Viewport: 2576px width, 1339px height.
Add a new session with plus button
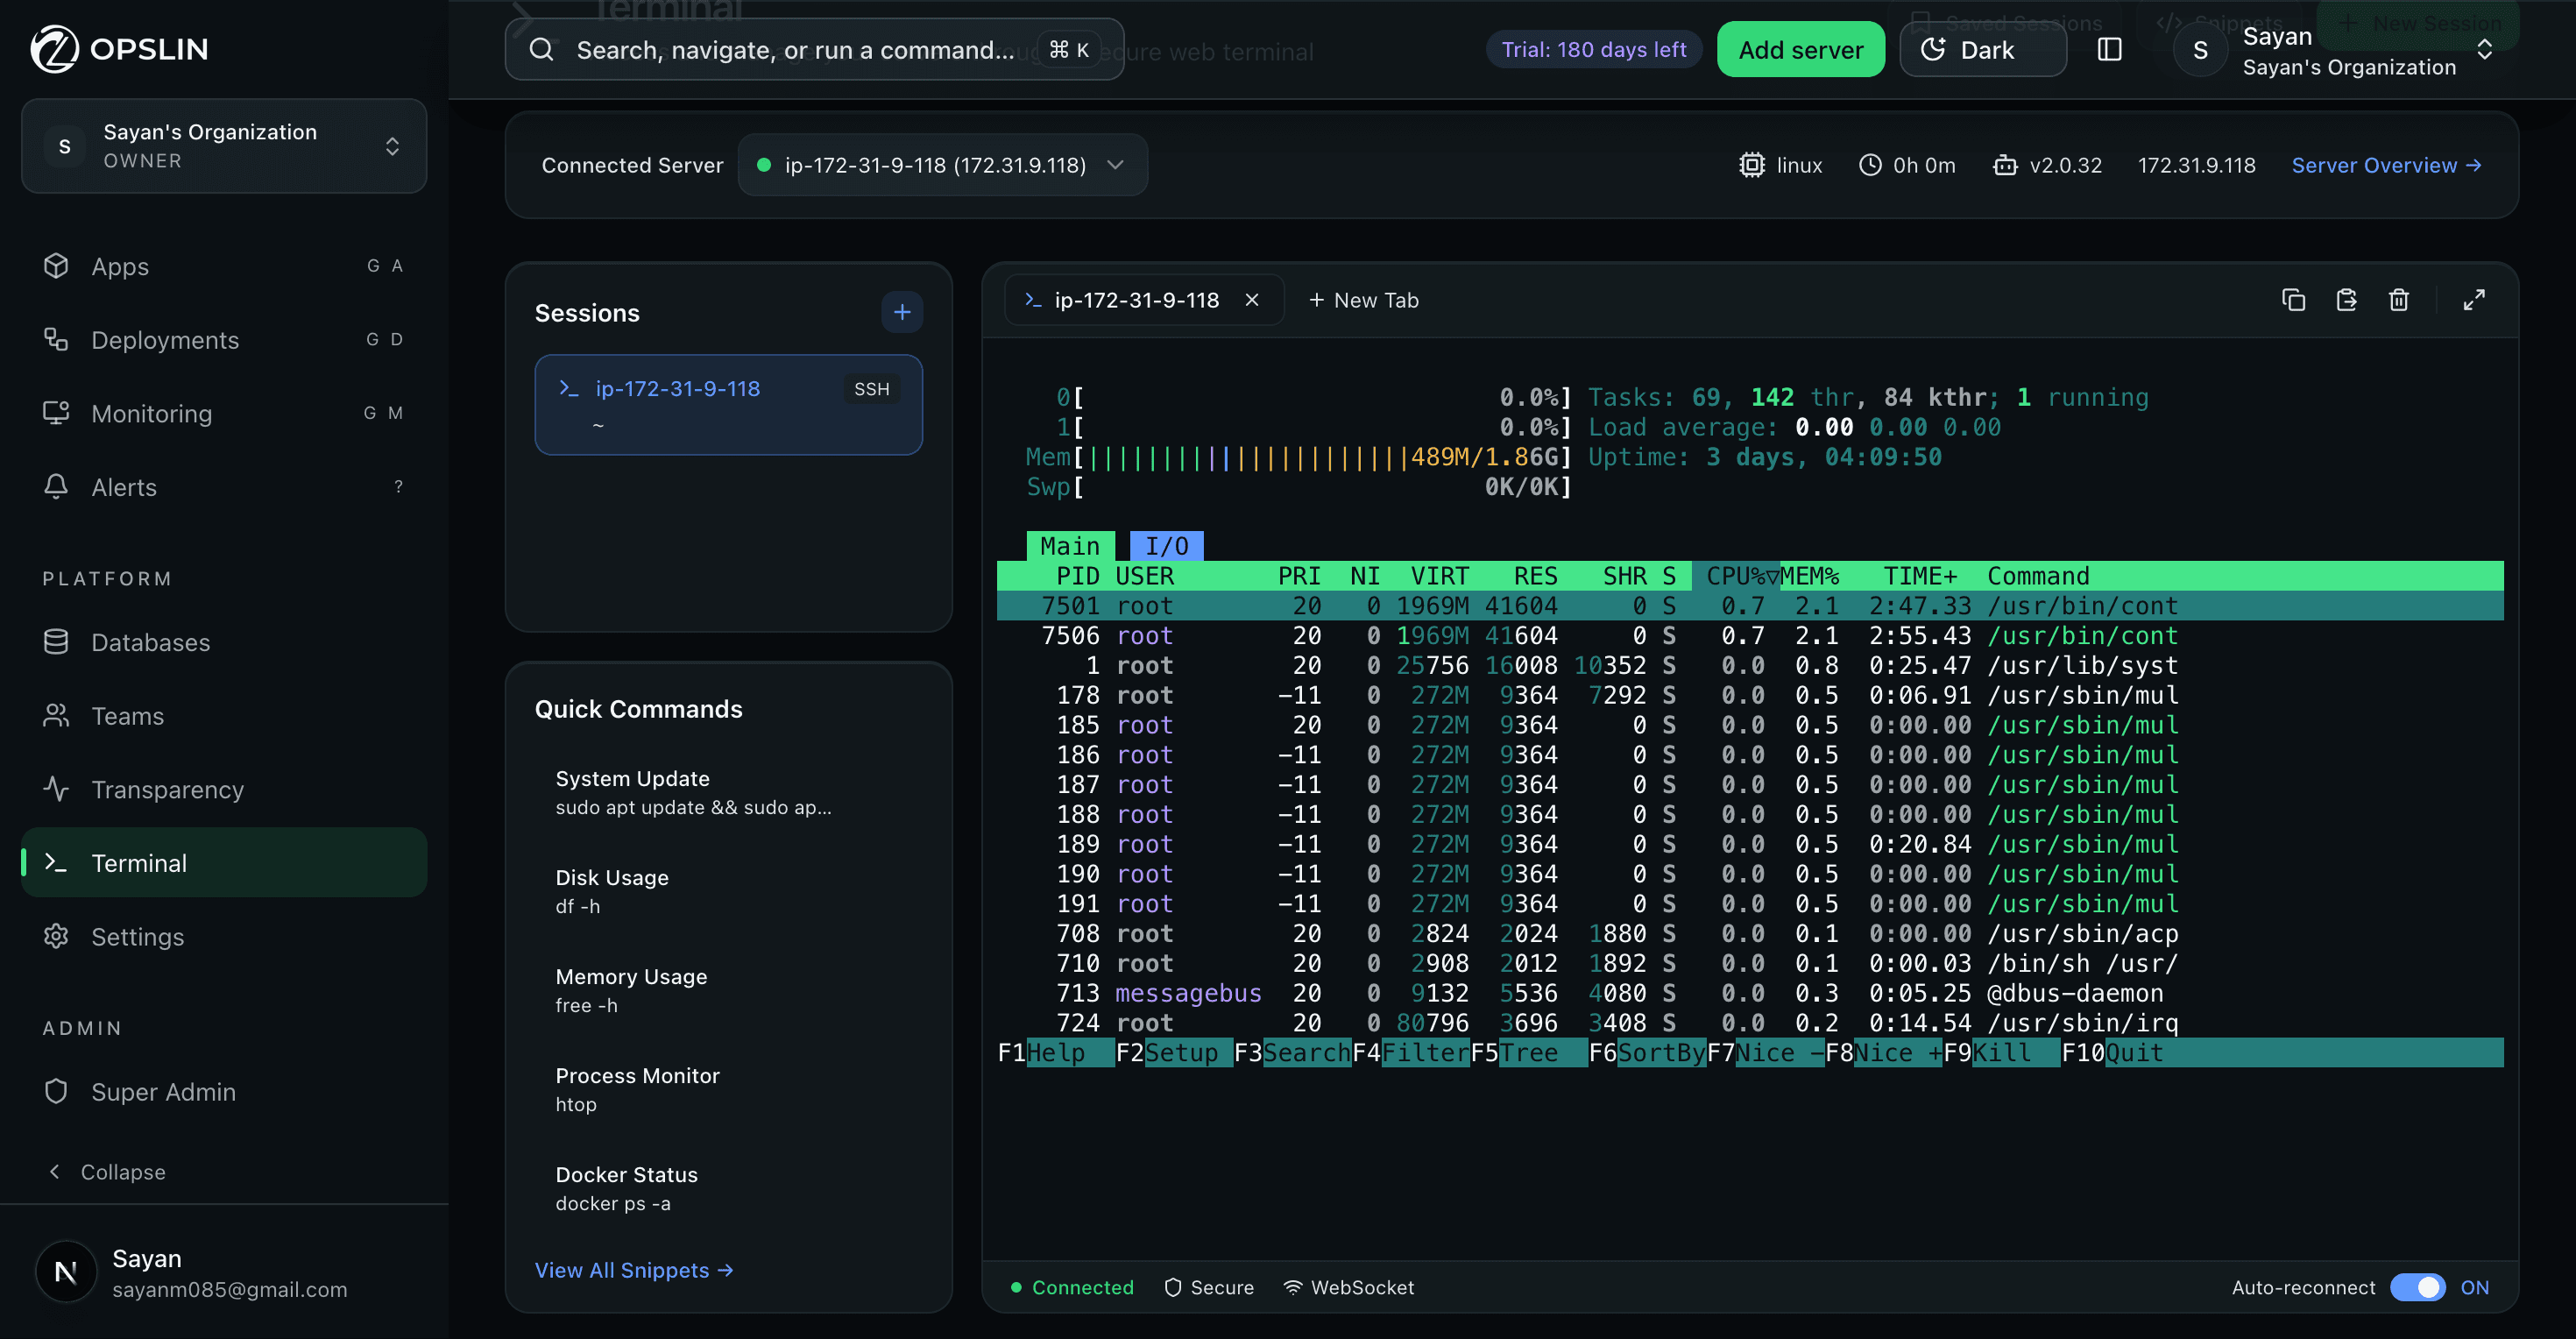click(902, 312)
